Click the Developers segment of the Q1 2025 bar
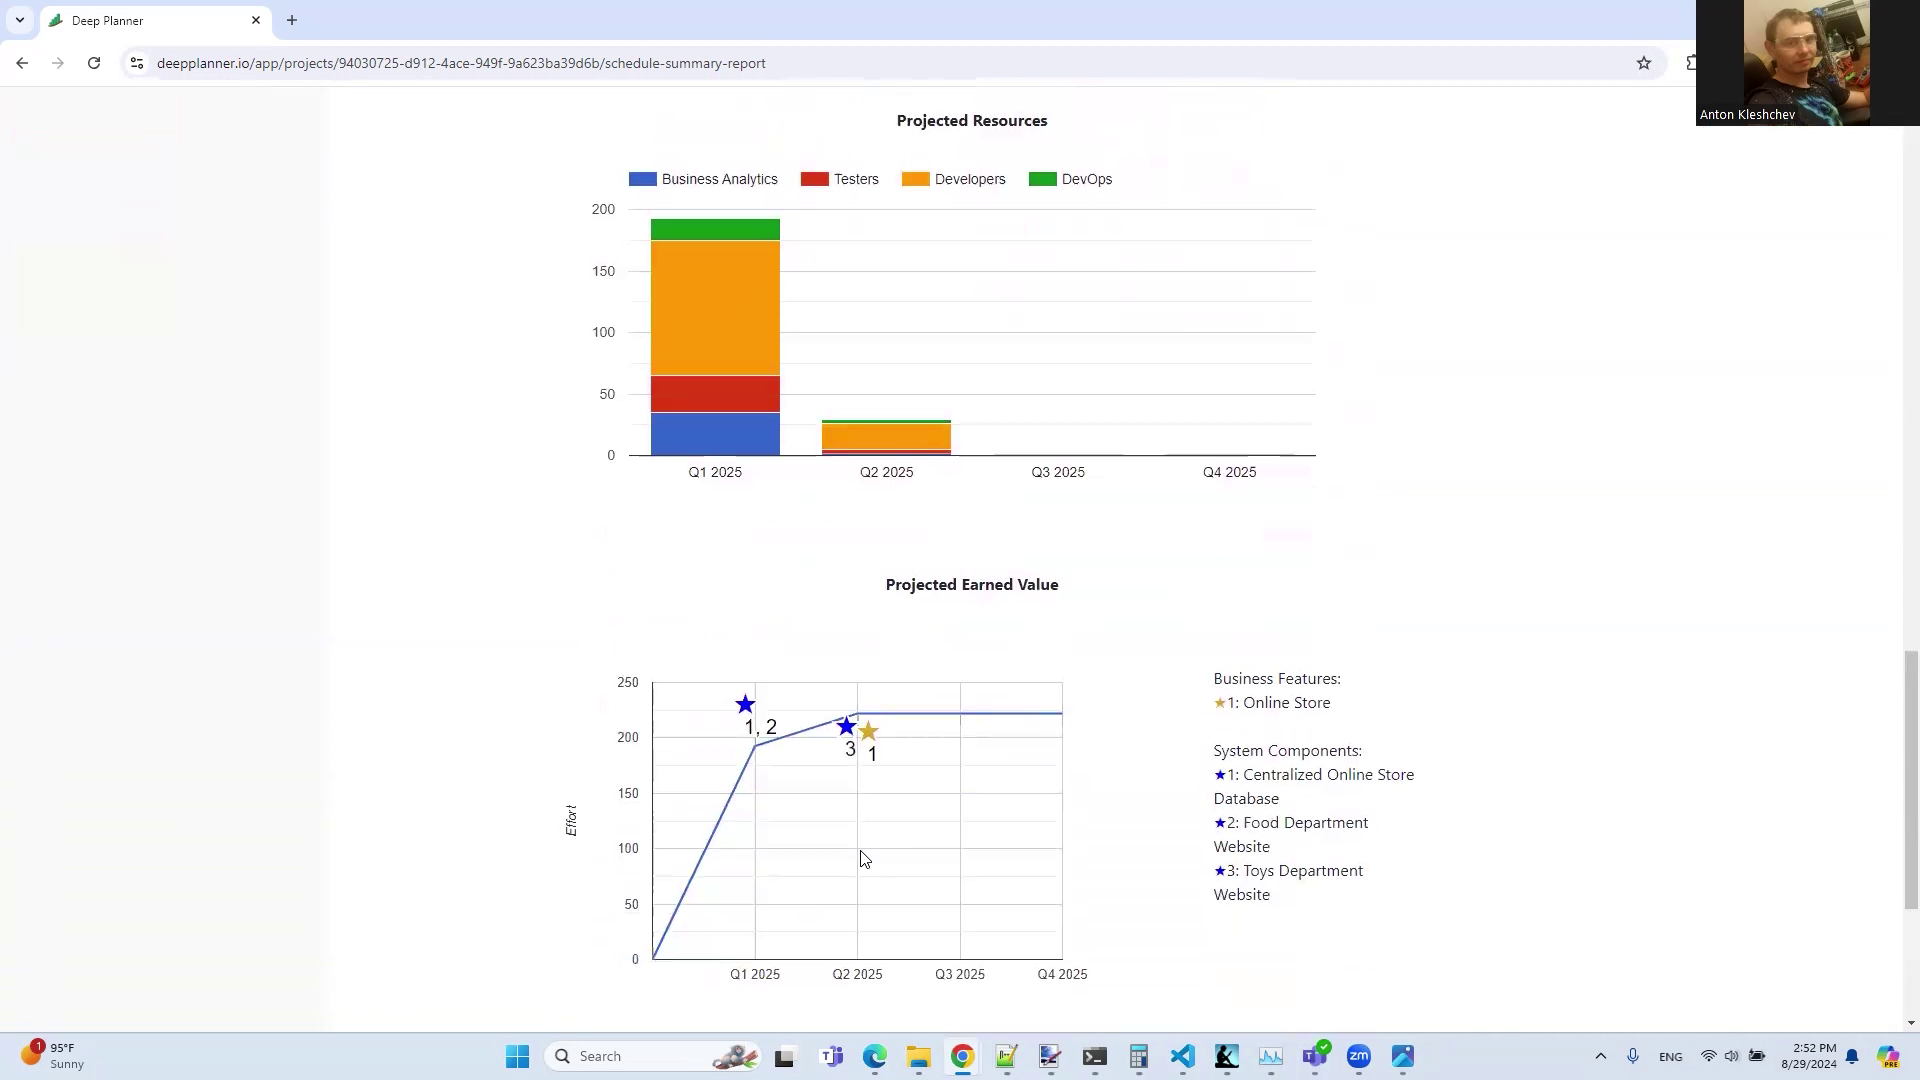 tap(715, 308)
